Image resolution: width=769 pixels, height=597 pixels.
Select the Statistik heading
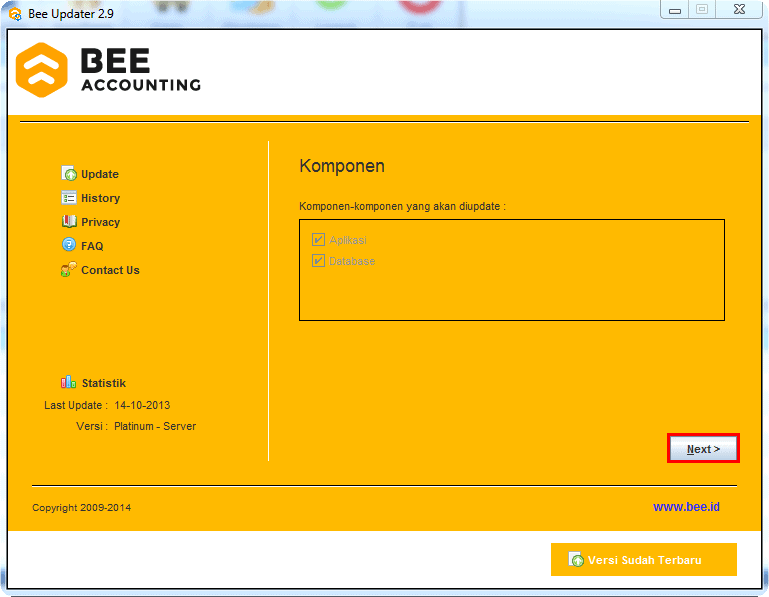103,383
